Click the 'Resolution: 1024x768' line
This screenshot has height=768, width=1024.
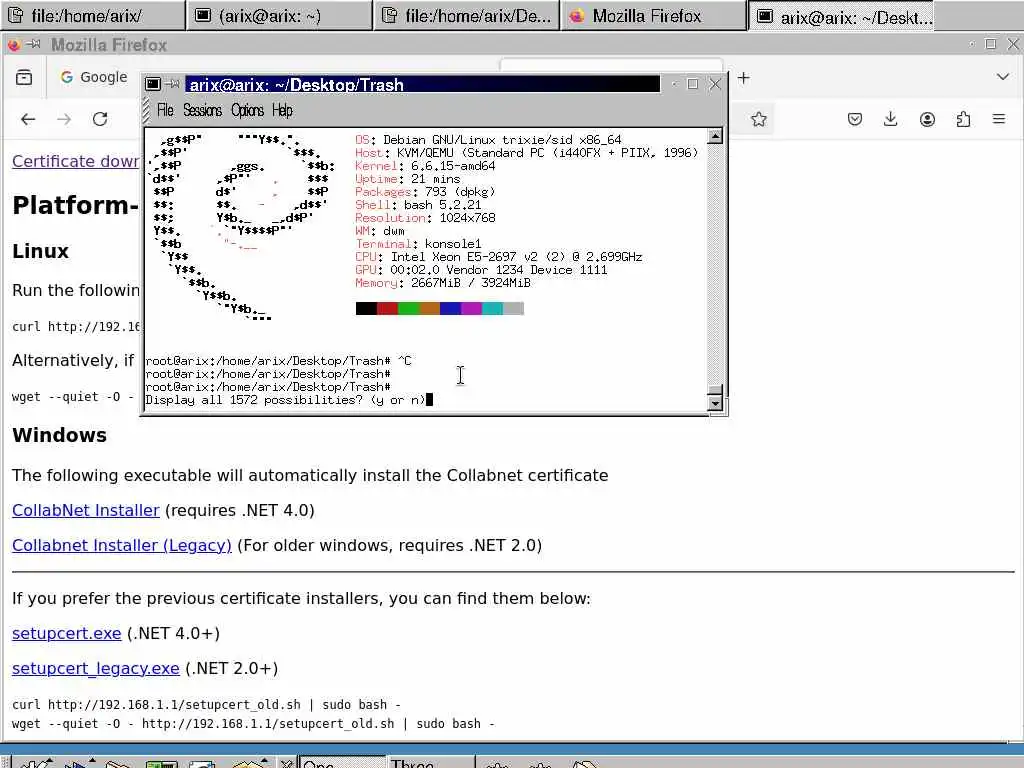click(425, 218)
